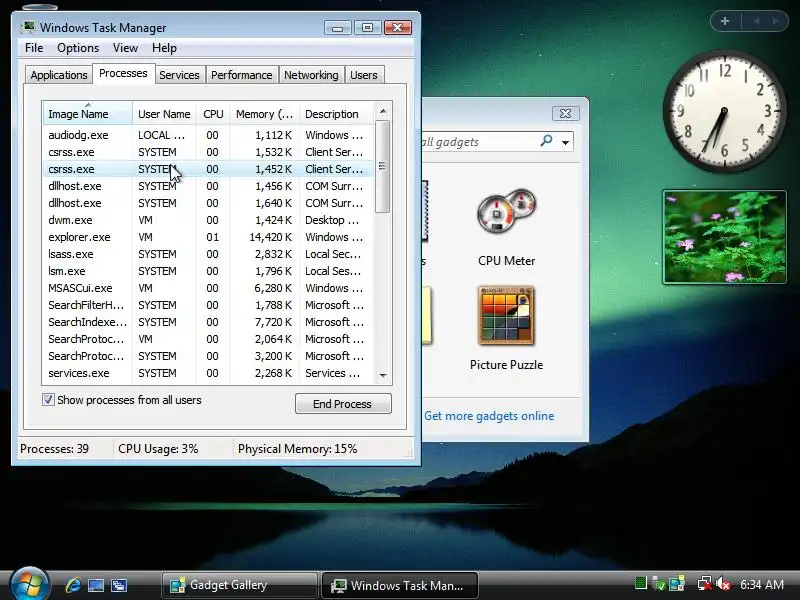Click CPU Usage: 3% in status bar
800x600 pixels.
[x=158, y=449]
